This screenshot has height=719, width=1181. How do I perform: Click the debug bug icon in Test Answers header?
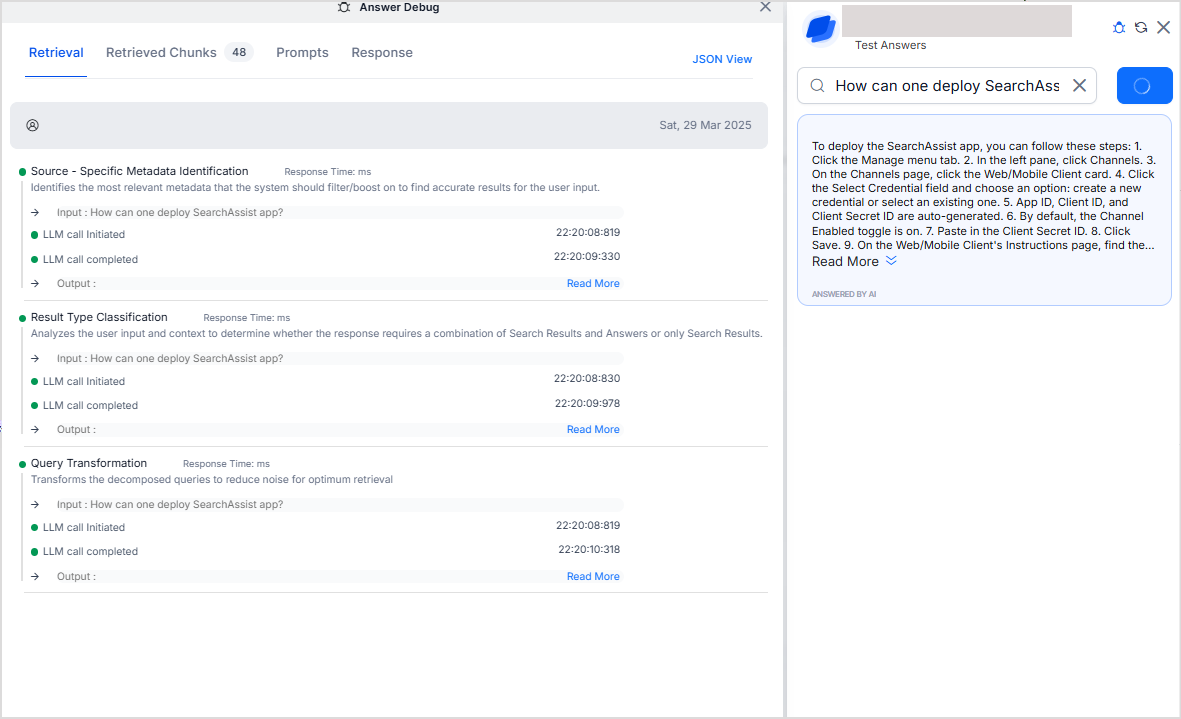tap(1119, 28)
